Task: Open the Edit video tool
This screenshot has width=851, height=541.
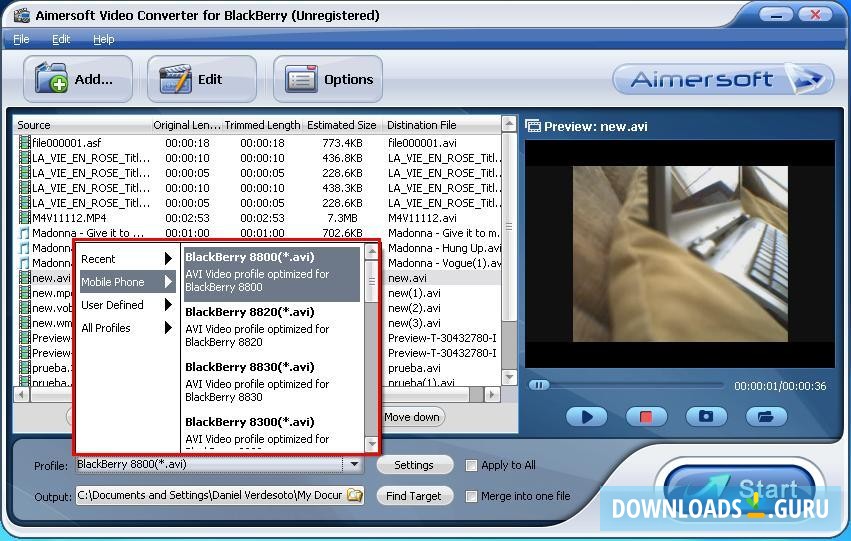Action: [x=202, y=79]
